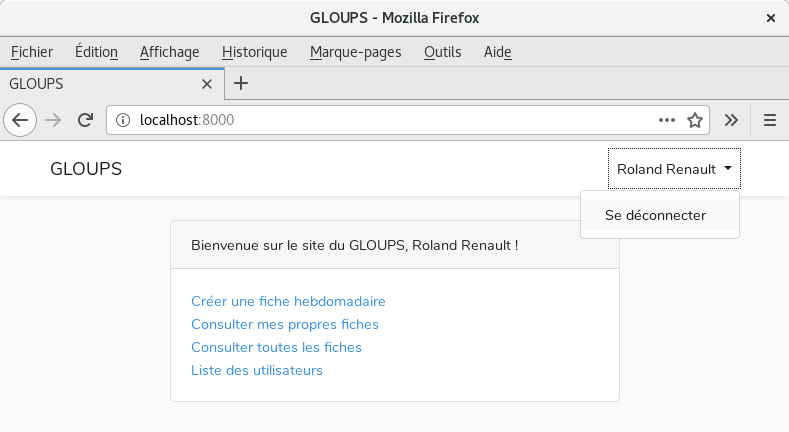Reload the current page
Viewport: 789px width, 432px height.
[x=86, y=120]
